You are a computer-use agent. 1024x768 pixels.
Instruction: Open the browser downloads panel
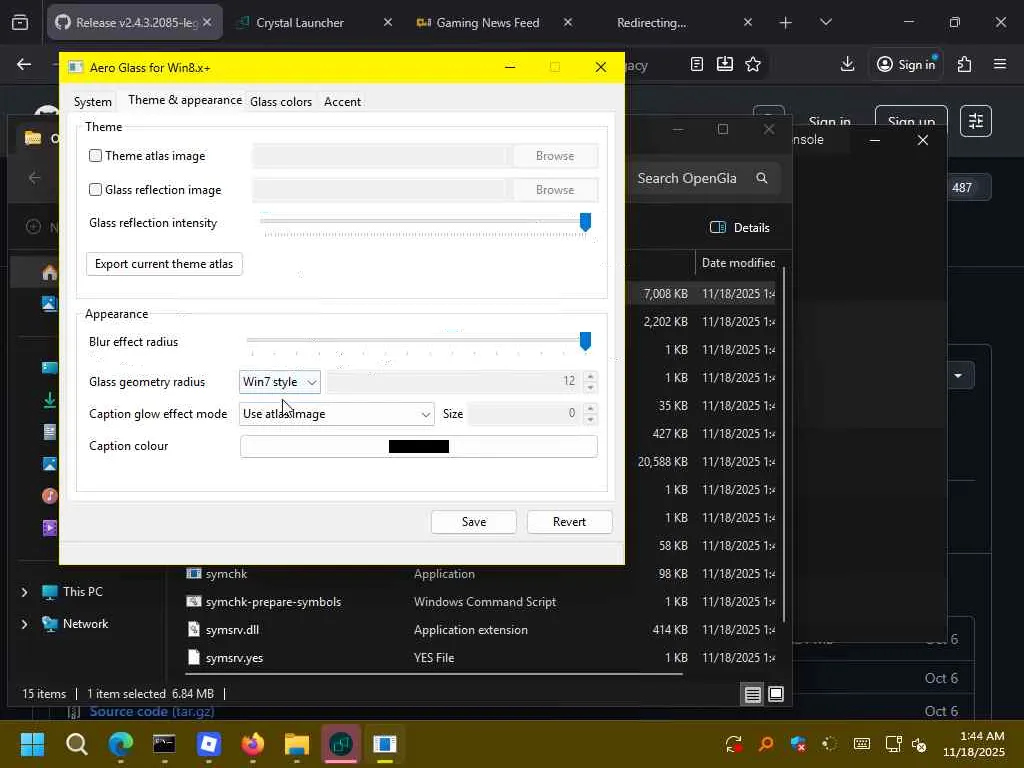click(847, 64)
